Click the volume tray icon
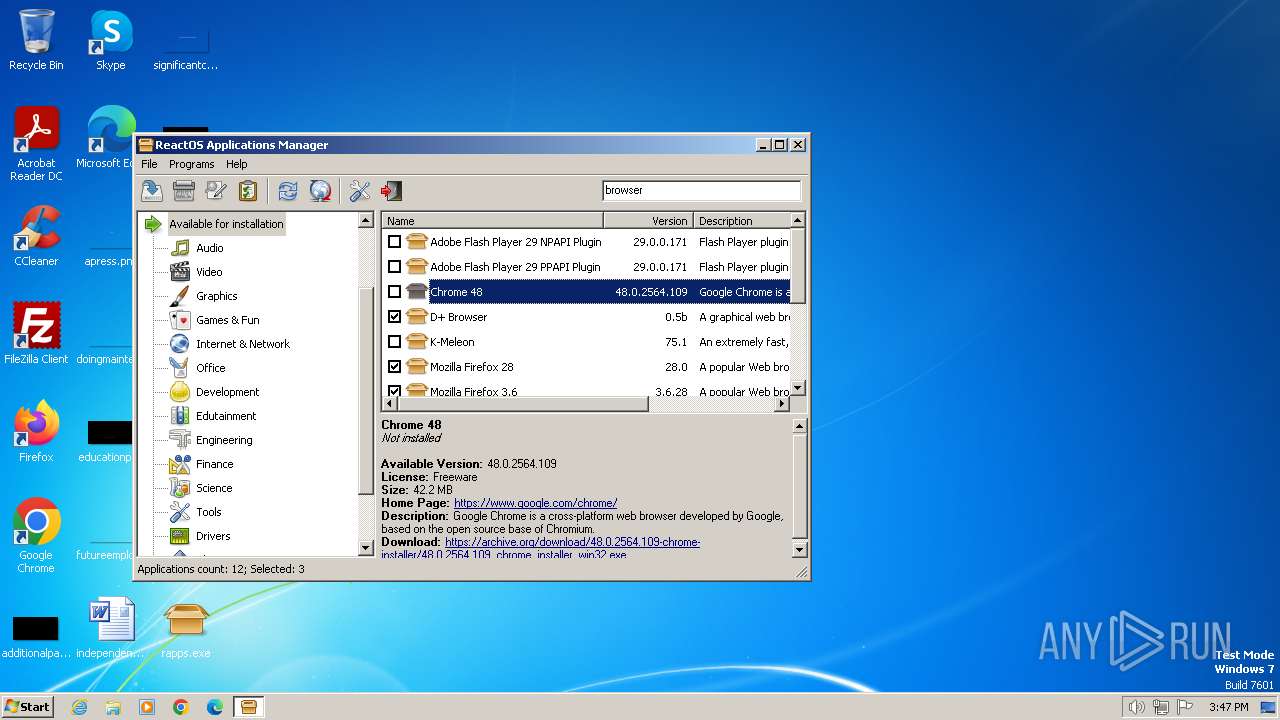 pos(1136,707)
